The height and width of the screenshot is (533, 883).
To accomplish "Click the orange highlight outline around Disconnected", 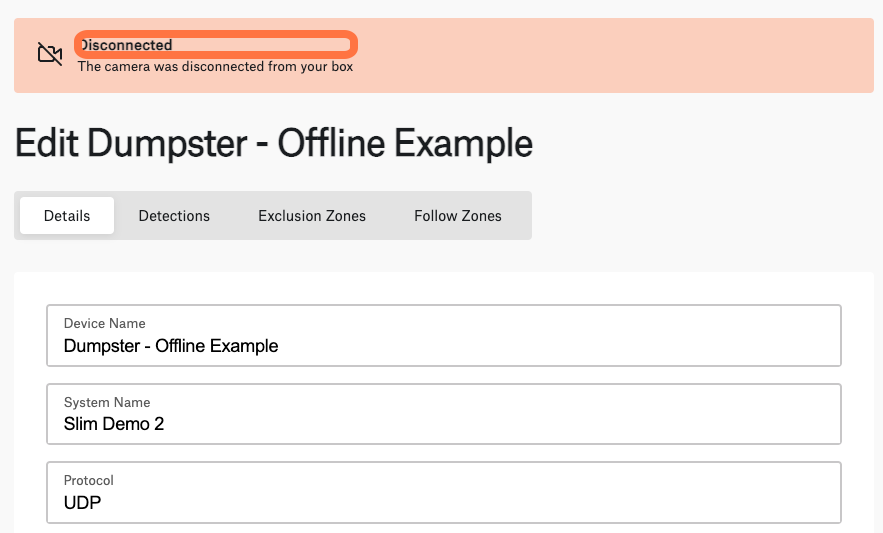I will (x=216, y=45).
